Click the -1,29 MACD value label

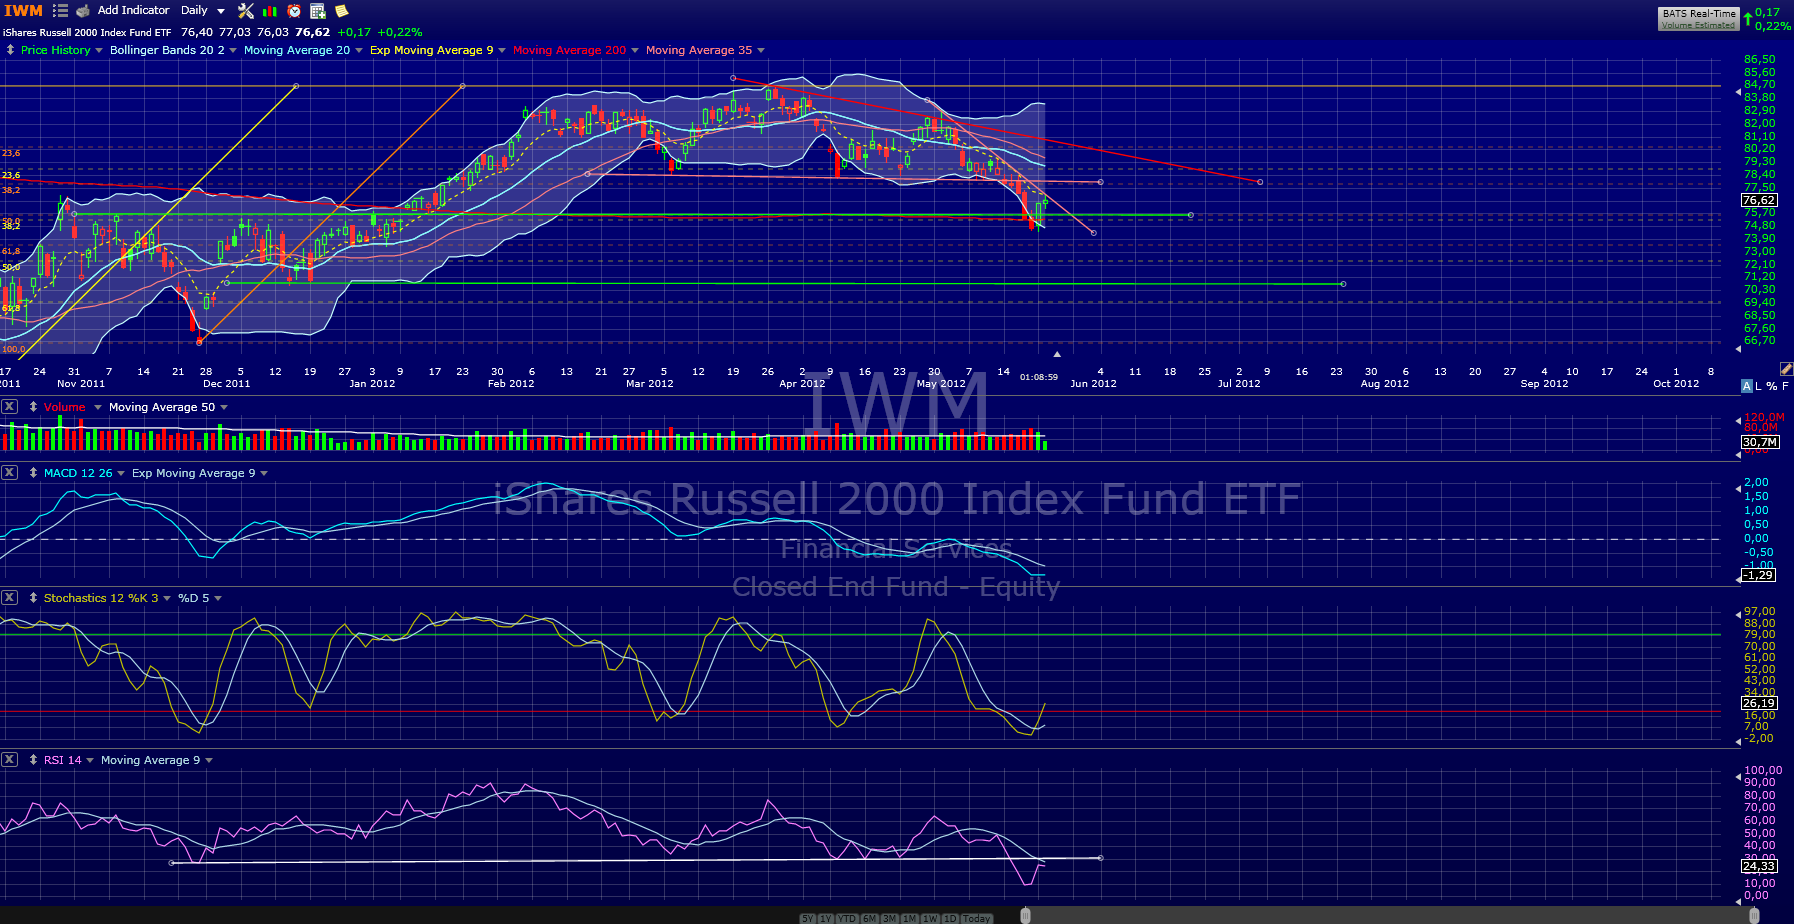tap(1759, 575)
